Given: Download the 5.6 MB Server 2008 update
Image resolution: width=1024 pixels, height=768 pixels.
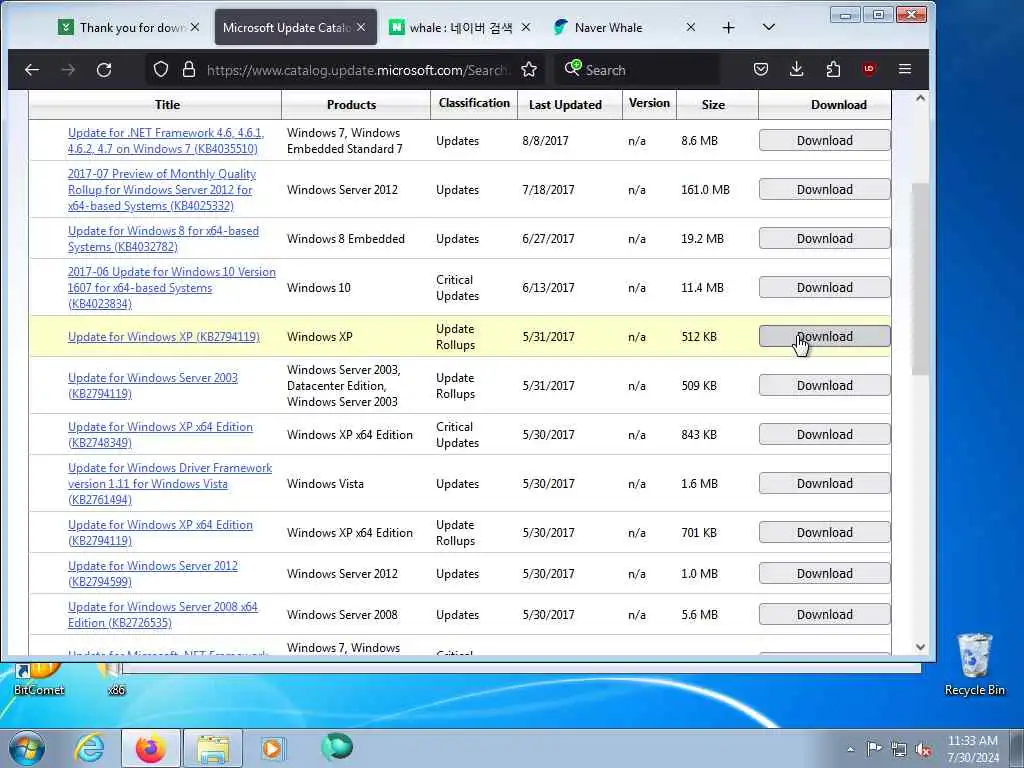Looking at the screenshot, I should 824,615.
